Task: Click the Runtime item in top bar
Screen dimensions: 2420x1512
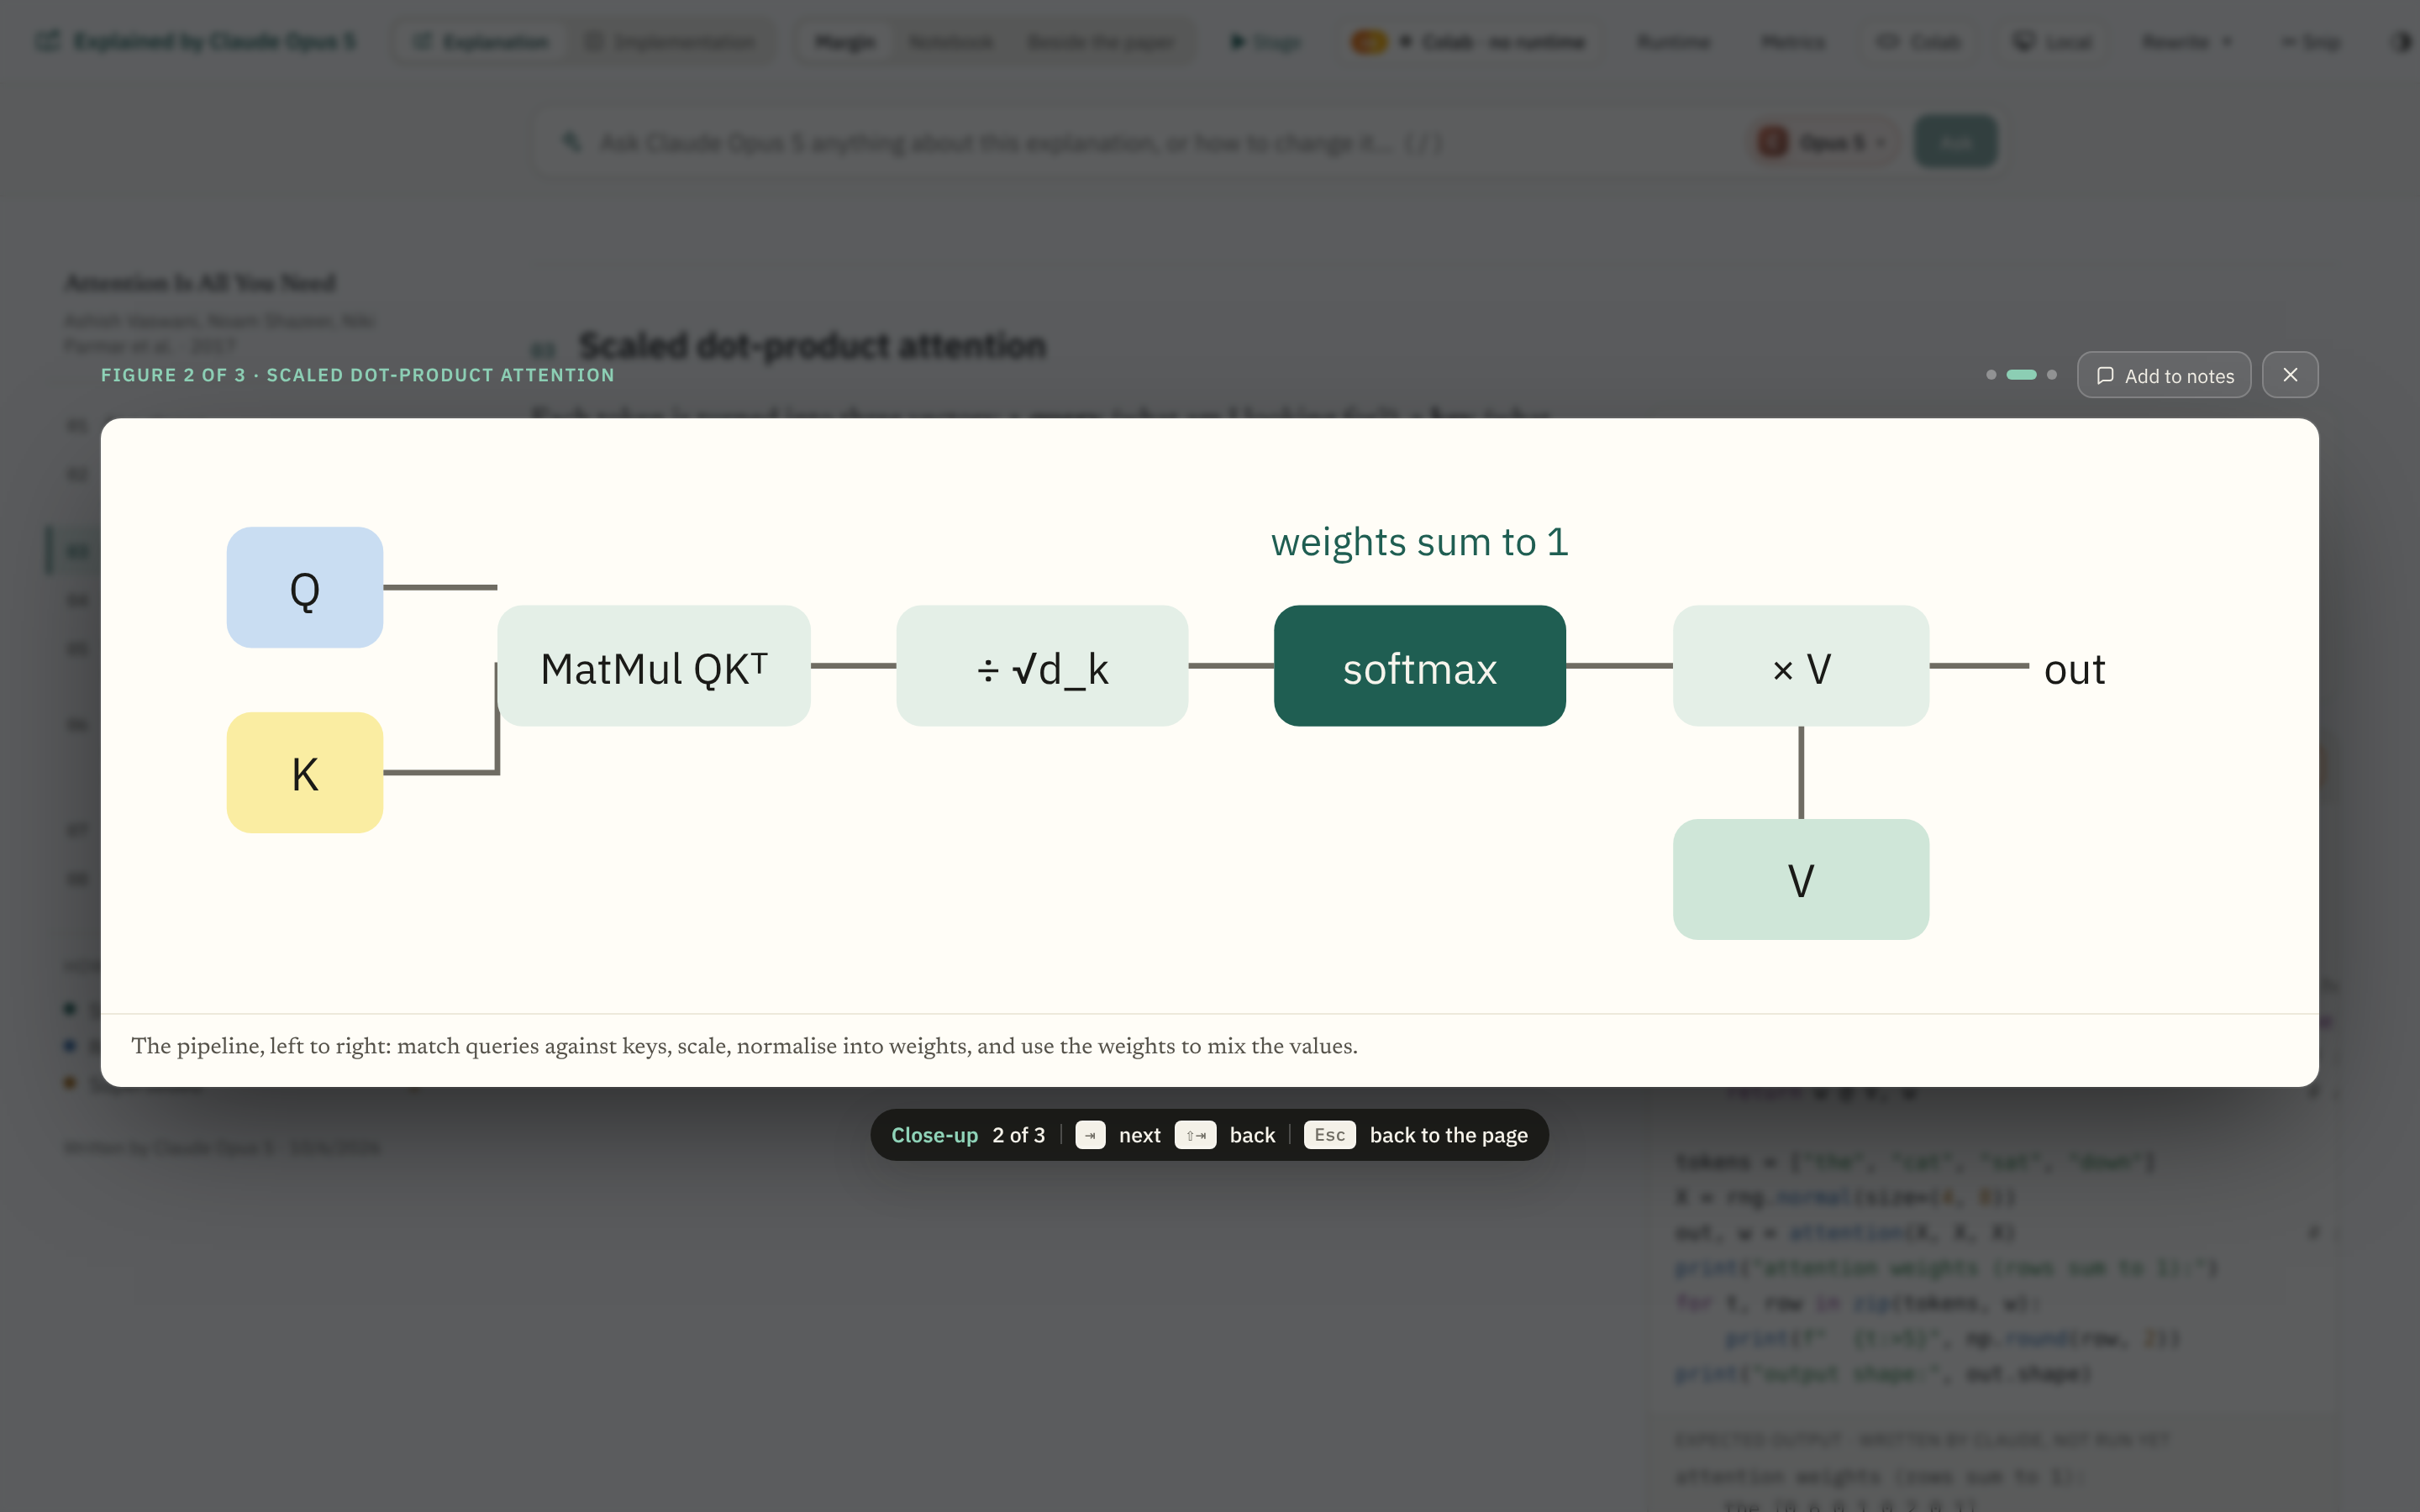Action: (x=1673, y=41)
